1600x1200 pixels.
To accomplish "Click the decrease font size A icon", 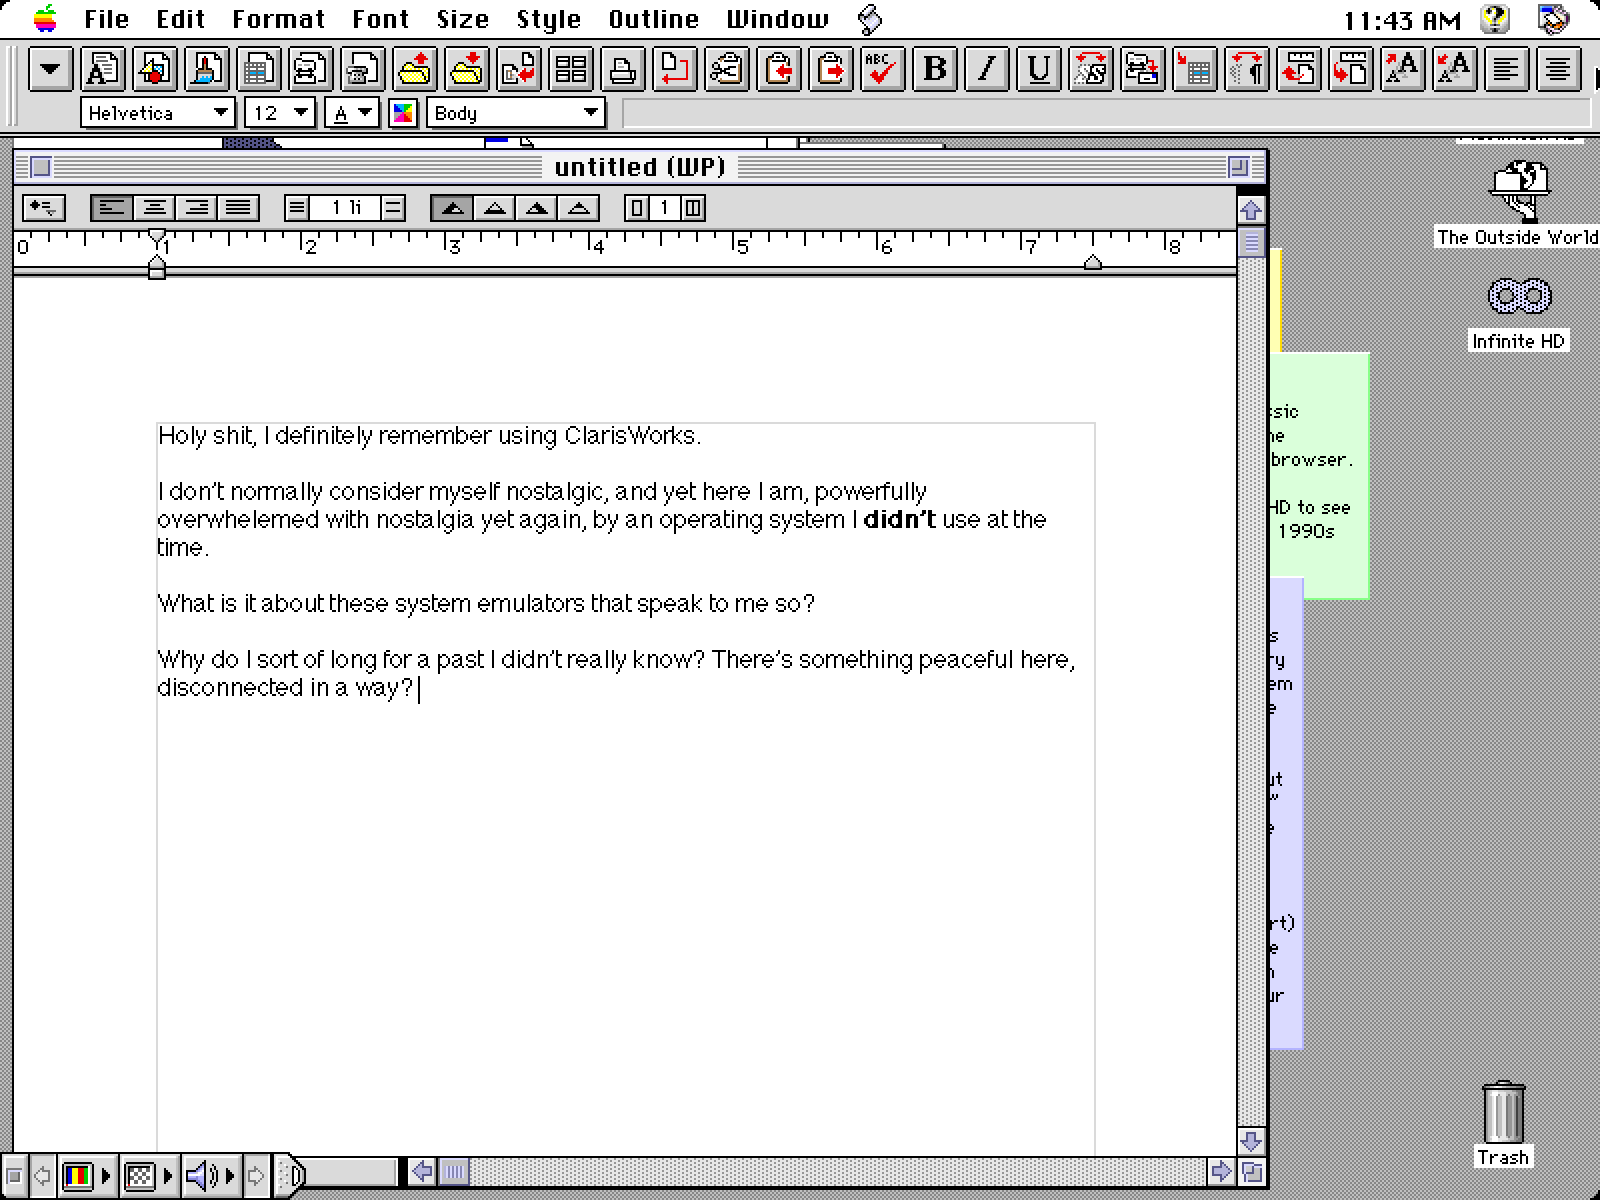I will coord(1454,69).
